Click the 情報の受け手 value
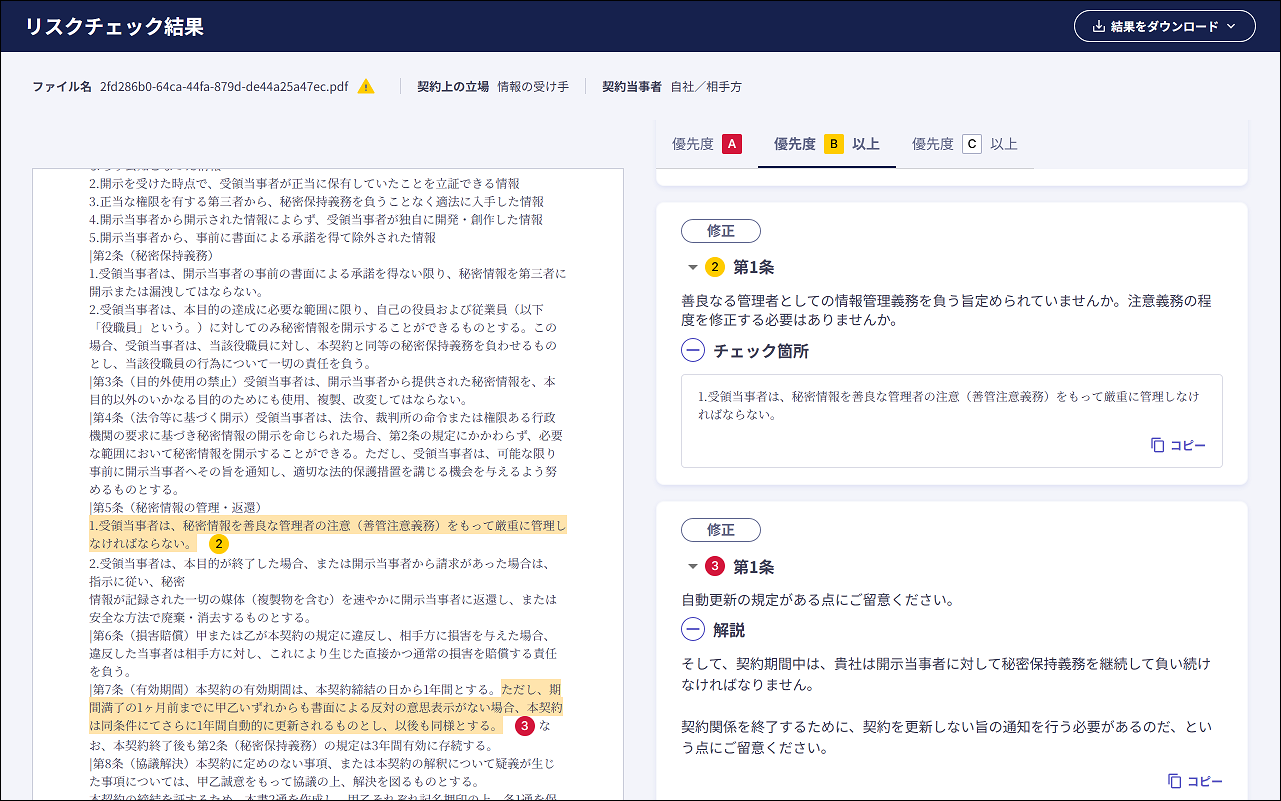This screenshot has width=1281, height=801. tap(533, 87)
